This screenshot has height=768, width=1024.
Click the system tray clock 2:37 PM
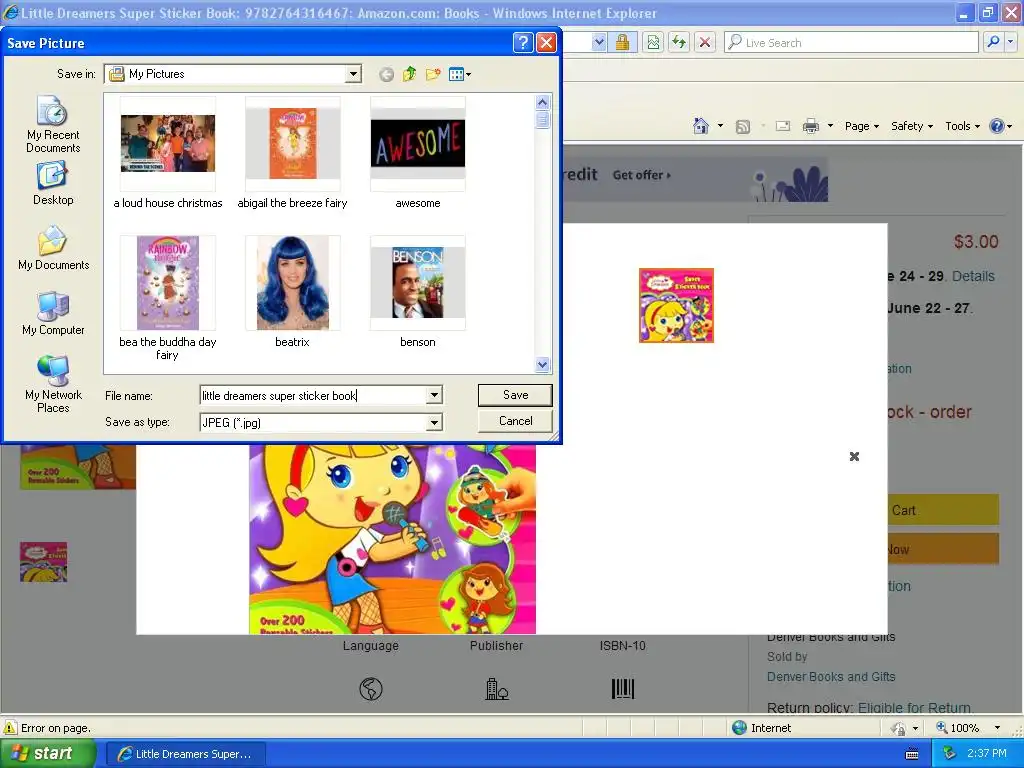coord(987,753)
